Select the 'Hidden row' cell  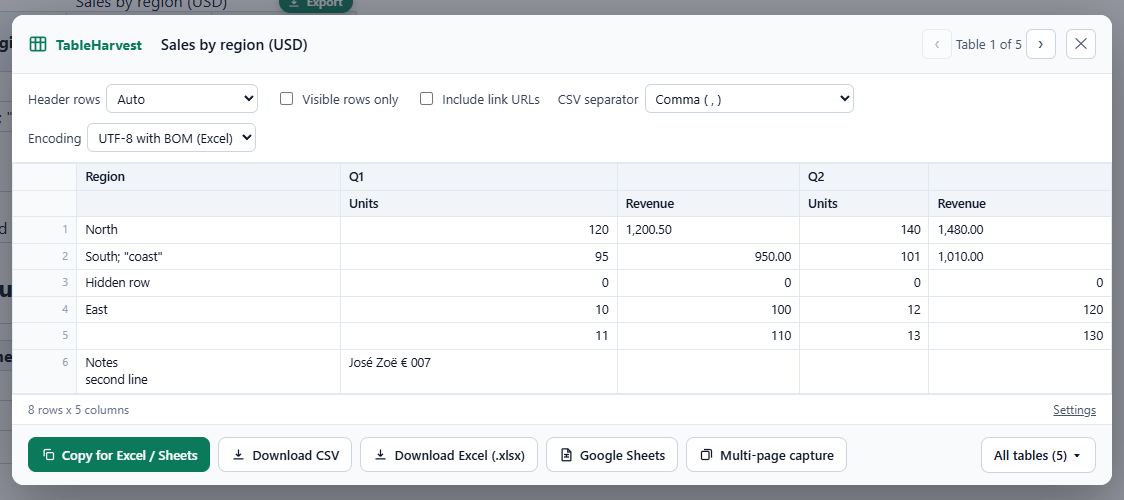(208, 283)
